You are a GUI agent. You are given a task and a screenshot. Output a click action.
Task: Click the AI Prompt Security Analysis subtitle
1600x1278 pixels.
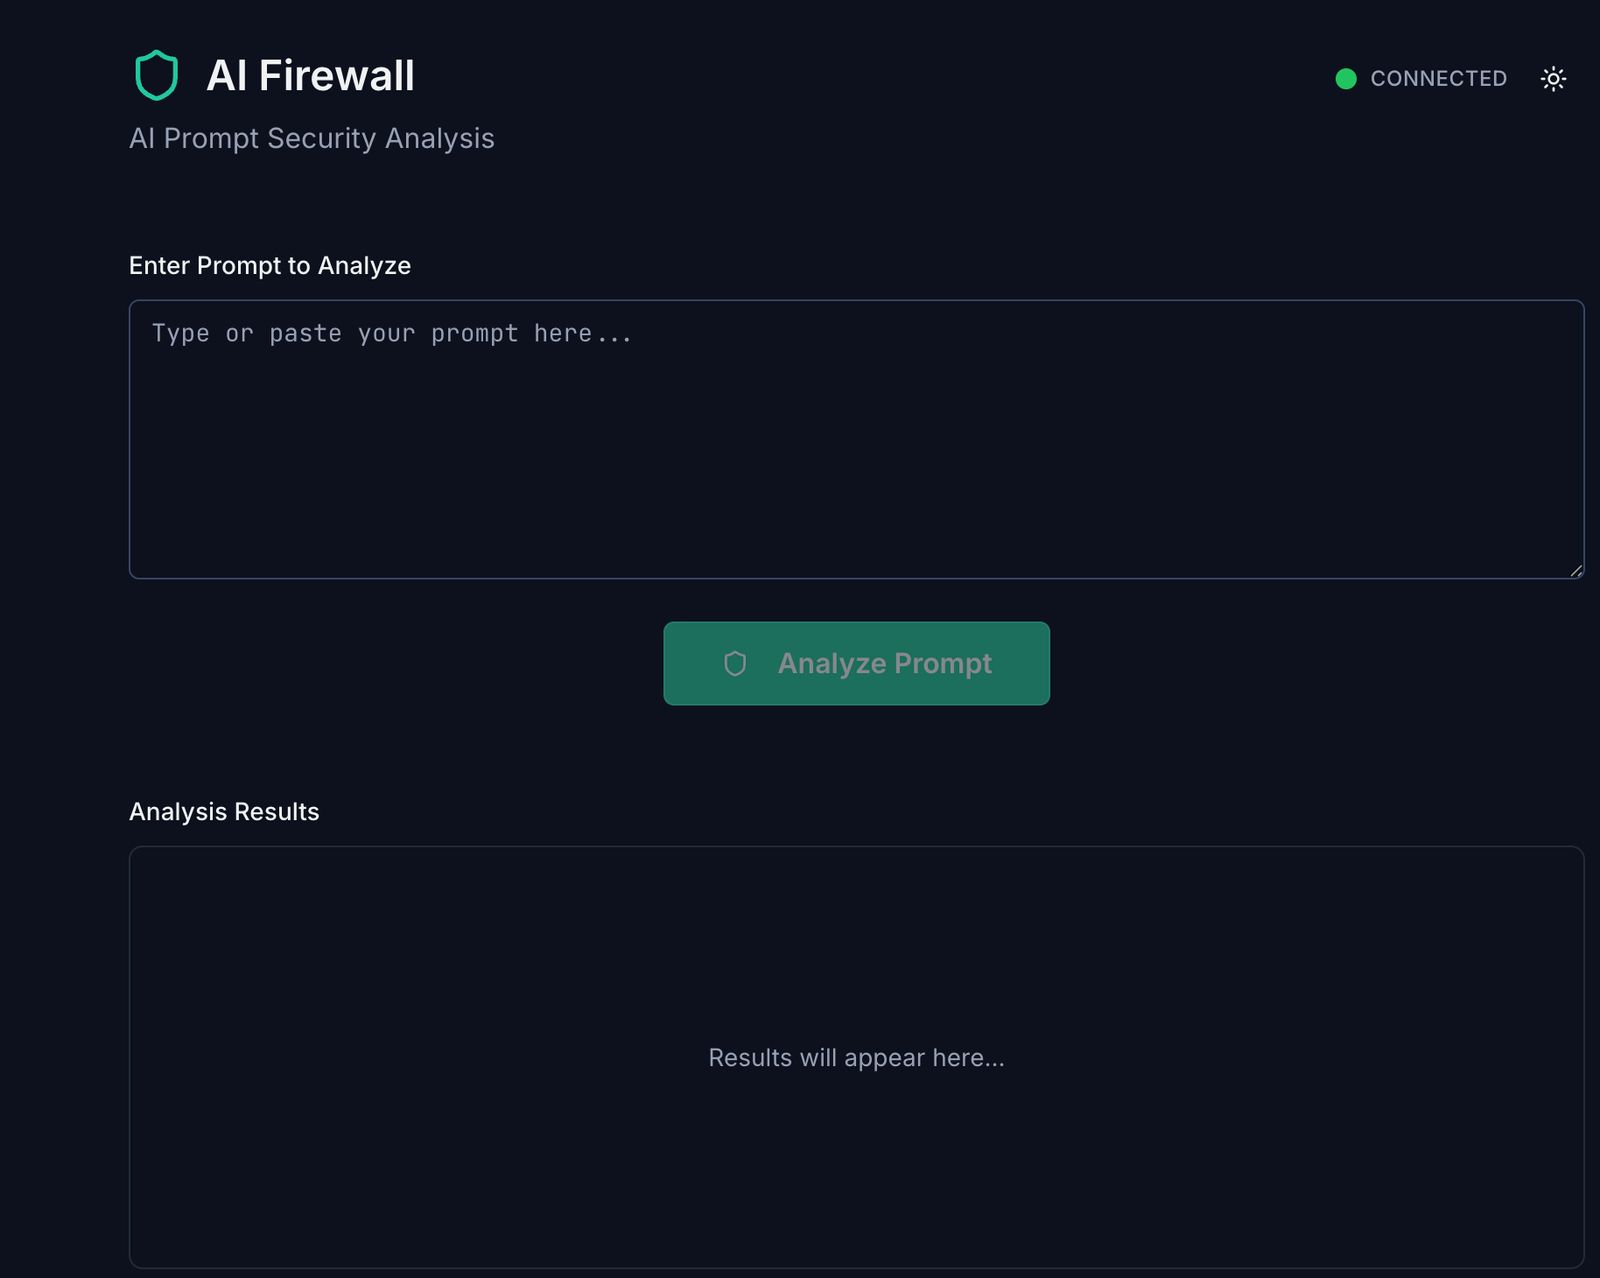click(x=311, y=139)
